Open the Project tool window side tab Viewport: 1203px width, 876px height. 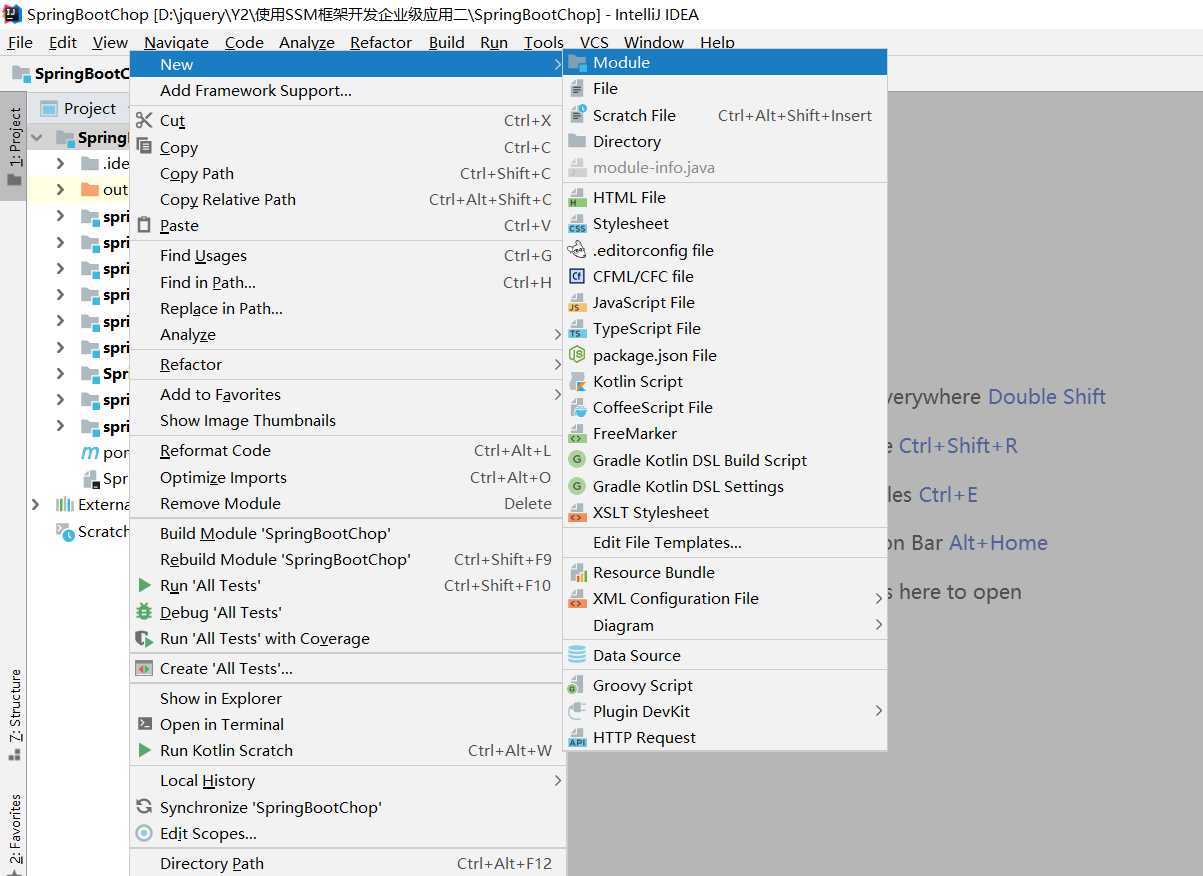[x=14, y=147]
